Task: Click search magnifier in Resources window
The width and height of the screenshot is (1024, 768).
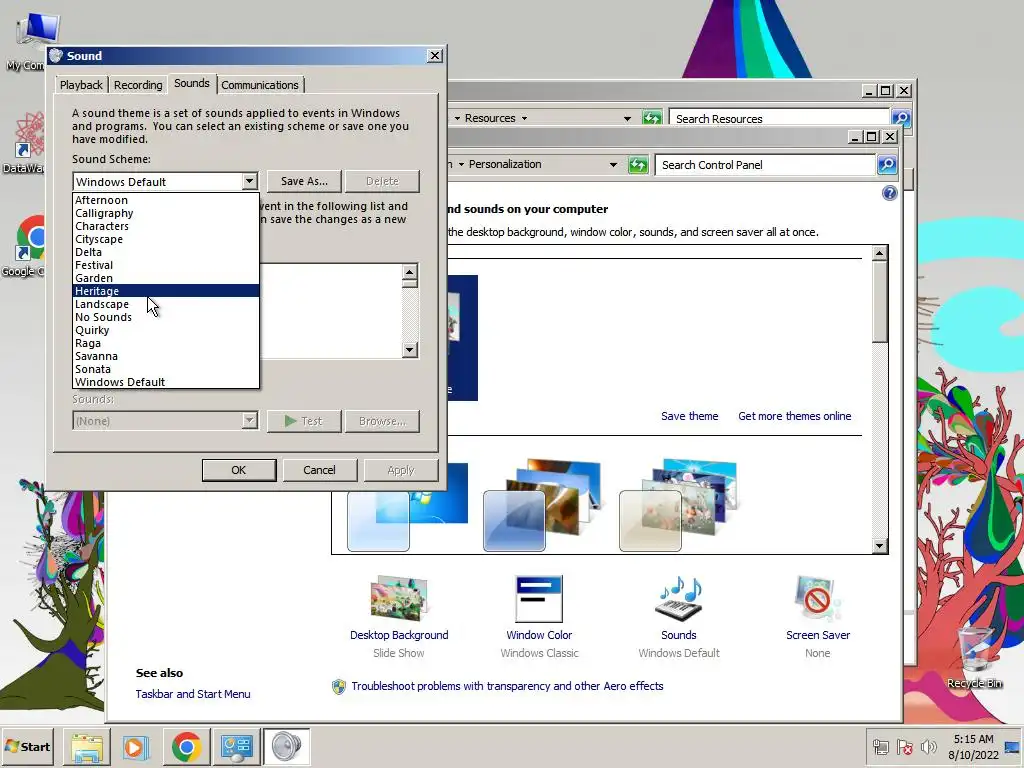Action: tap(901, 118)
